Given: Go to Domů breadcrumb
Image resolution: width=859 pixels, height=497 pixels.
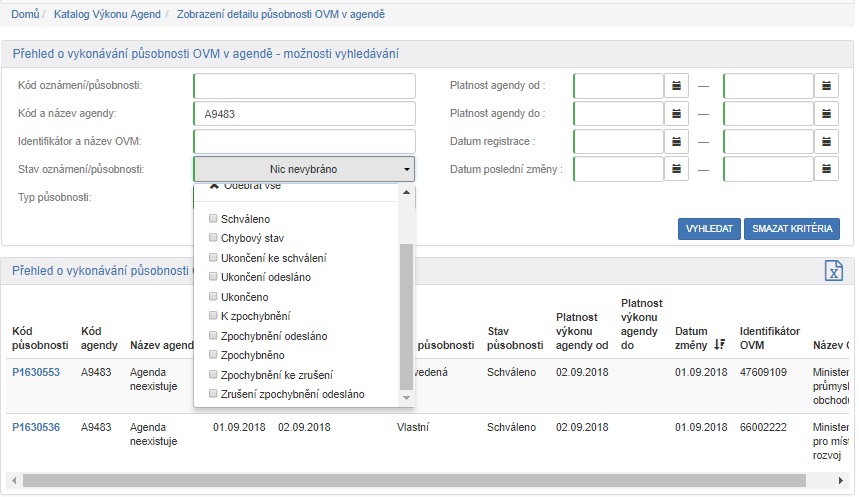Looking at the screenshot, I should click(x=25, y=15).
